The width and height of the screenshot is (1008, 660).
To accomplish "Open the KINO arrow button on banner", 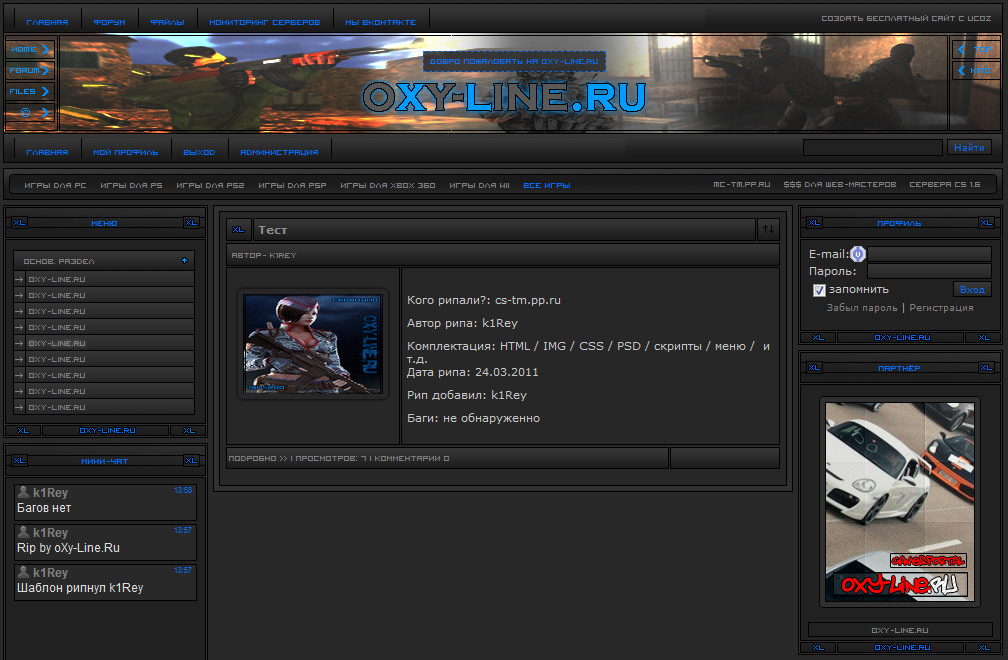I will point(975,70).
